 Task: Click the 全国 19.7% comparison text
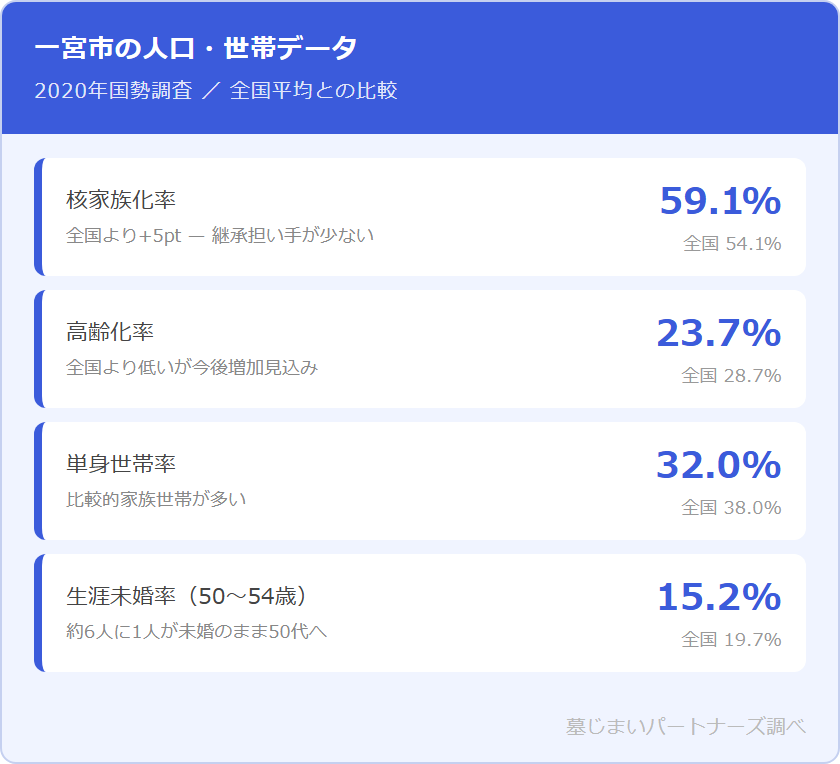731,640
